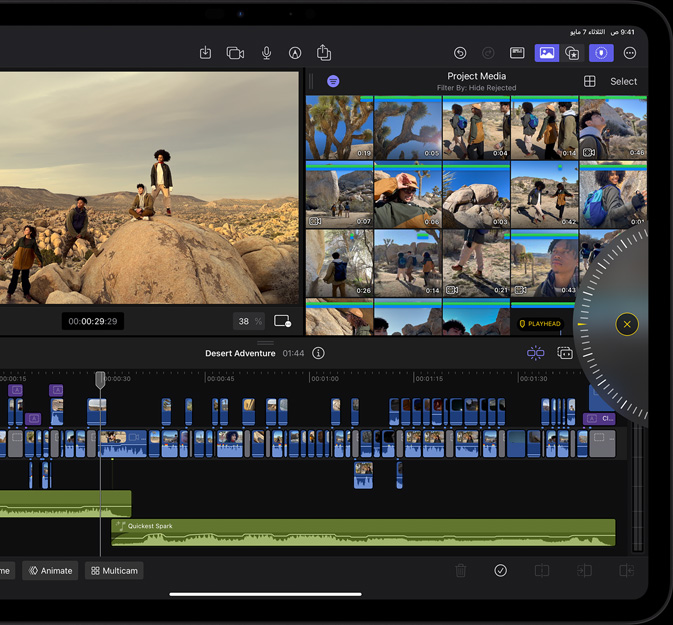673x625 pixels.
Task: Toggle timeline snapping icon beside Desert Adventure
Action: pyautogui.click(x=536, y=353)
